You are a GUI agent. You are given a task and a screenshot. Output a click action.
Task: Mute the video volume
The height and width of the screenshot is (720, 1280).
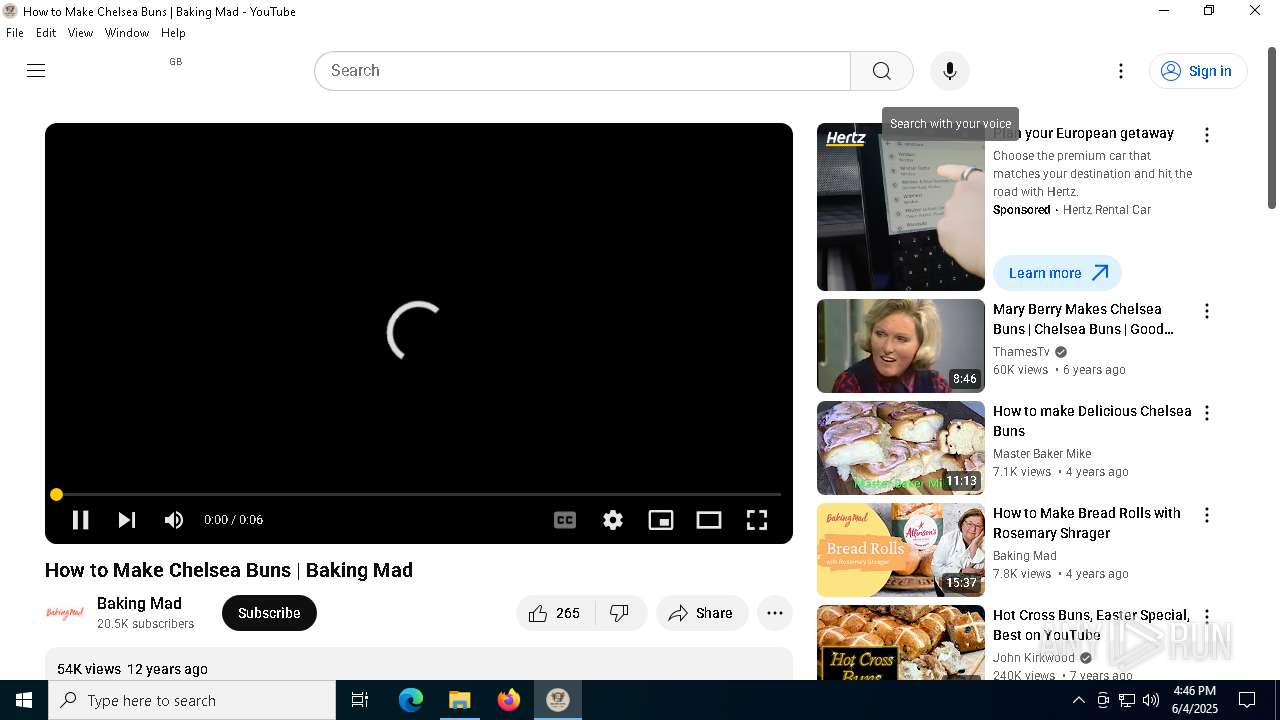tap(174, 520)
